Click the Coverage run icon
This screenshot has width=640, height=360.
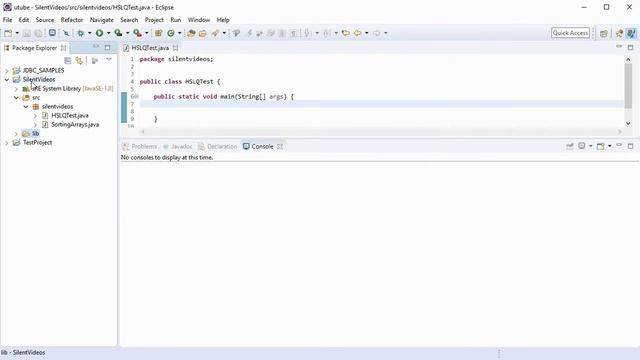click(118, 33)
